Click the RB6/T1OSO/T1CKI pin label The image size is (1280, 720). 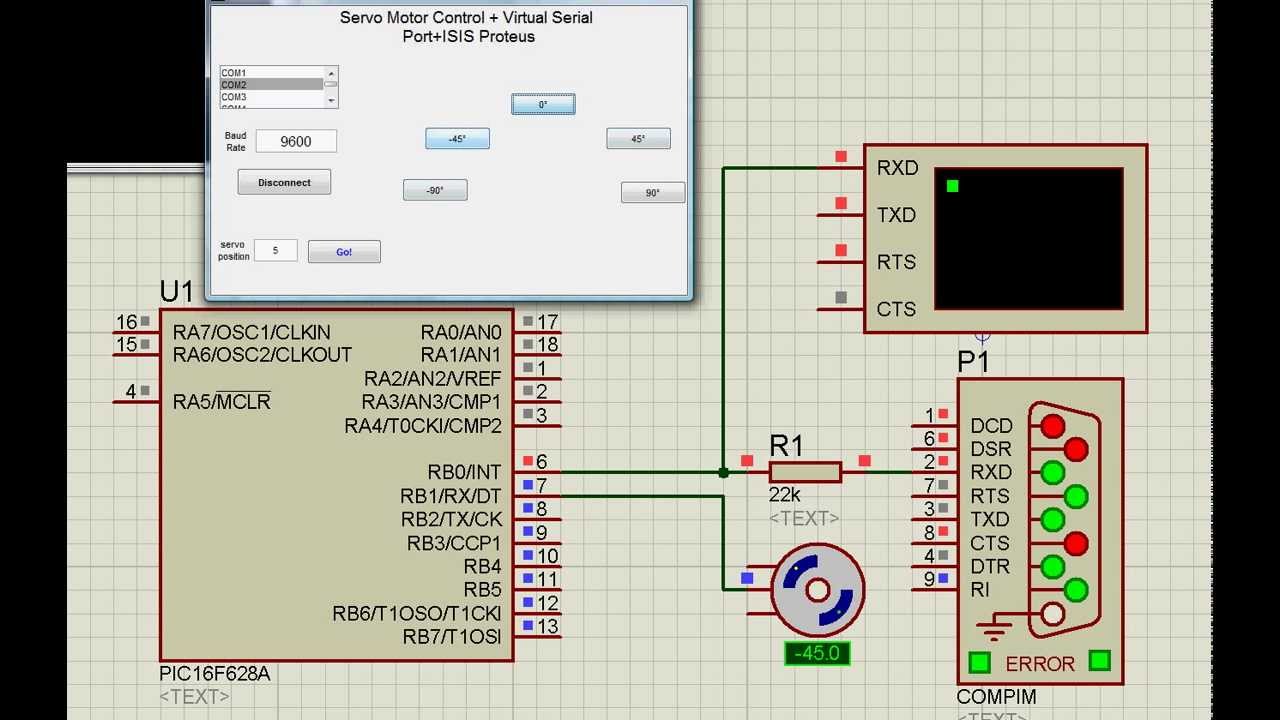(x=417, y=614)
